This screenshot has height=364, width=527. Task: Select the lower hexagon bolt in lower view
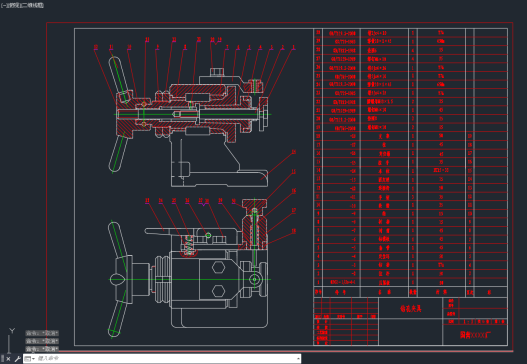[218, 290]
